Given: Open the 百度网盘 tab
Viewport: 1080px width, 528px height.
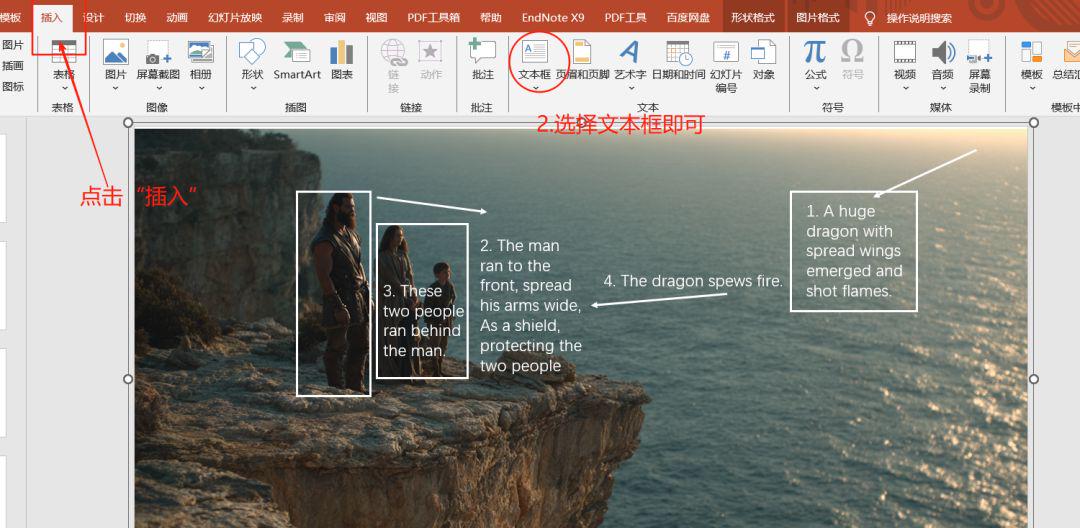Looking at the screenshot, I should click(x=688, y=18).
